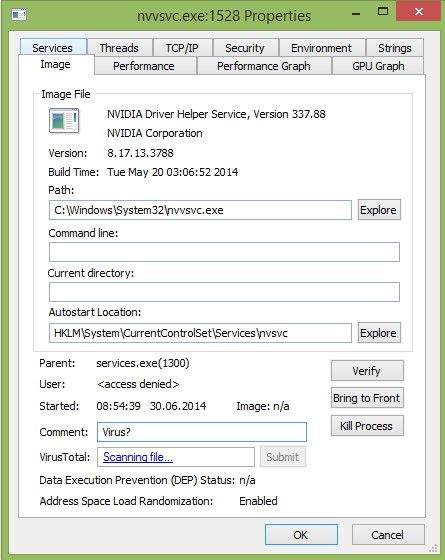Image resolution: width=445 pixels, height=560 pixels.
Task: Maximize the Properties window
Action: coord(383,12)
